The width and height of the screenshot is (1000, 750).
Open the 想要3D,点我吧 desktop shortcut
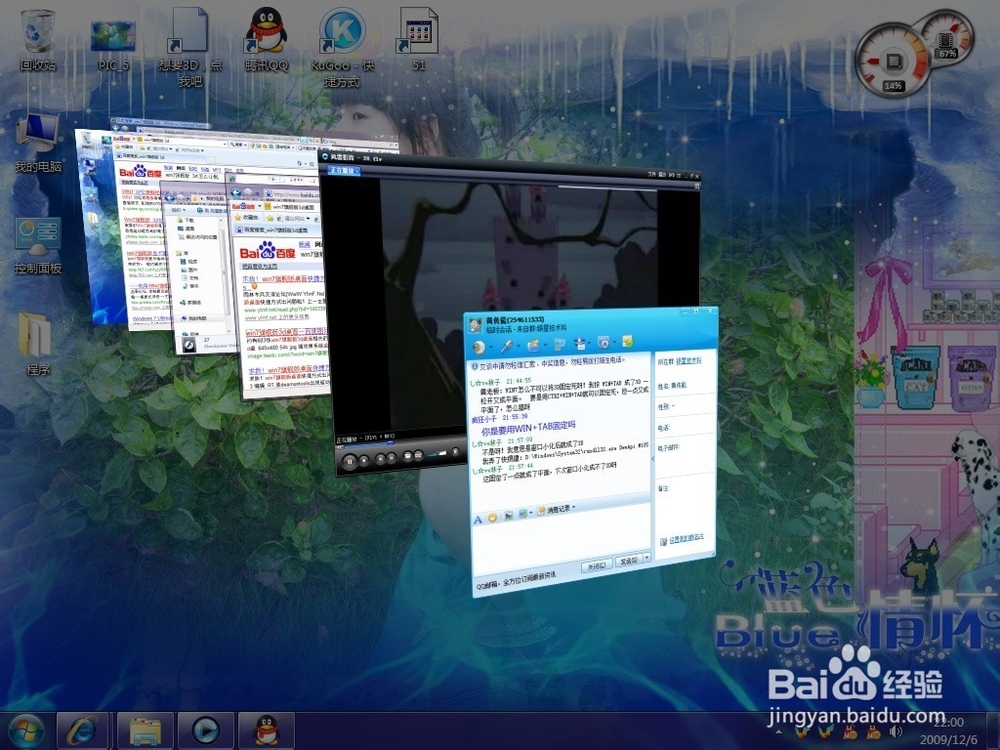coord(190,46)
